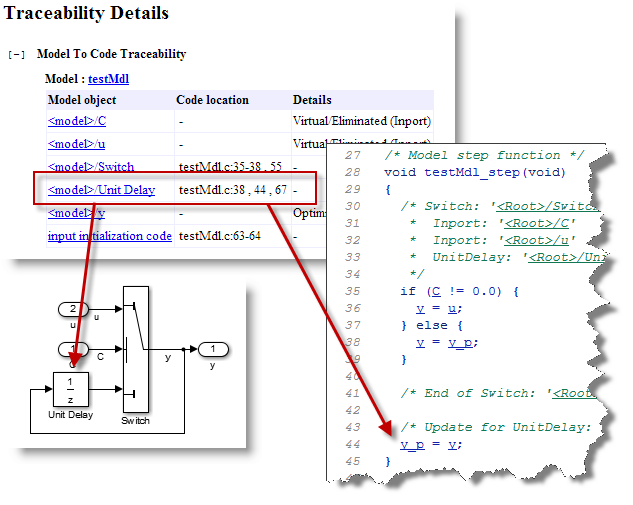This screenshot has width=633, height=505.
Task: Select the Unit Delay block in diagram
Action: pyautogui.click(x=70, y=388)
